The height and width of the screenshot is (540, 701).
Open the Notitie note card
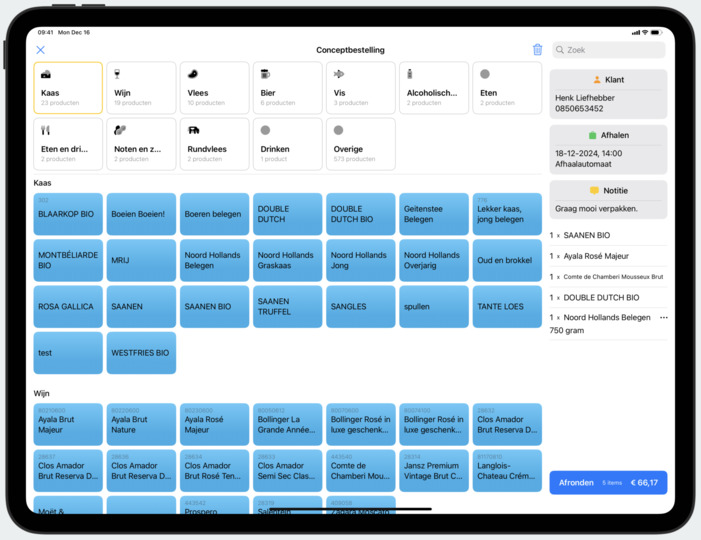(x=608, y=199)
